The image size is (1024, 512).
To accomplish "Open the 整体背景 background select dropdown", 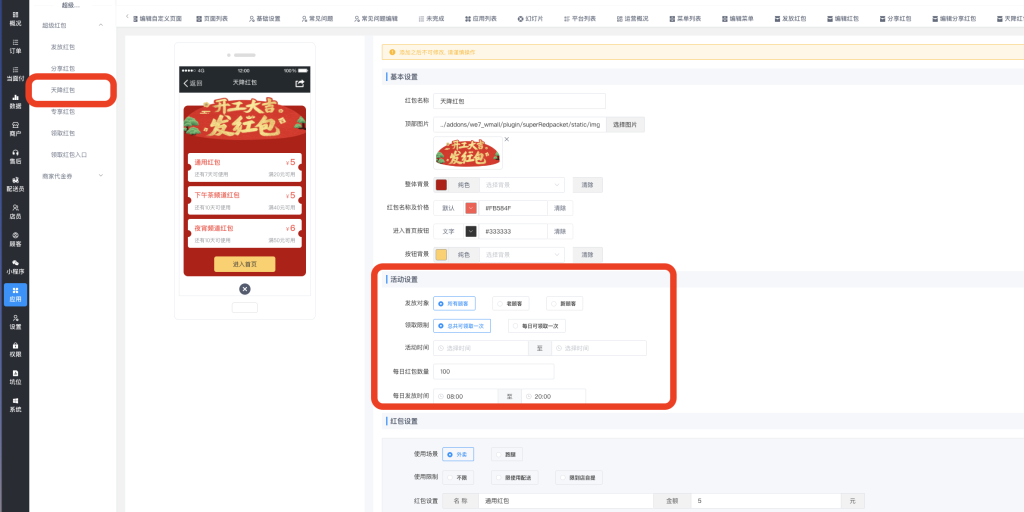I will point(524,185).
